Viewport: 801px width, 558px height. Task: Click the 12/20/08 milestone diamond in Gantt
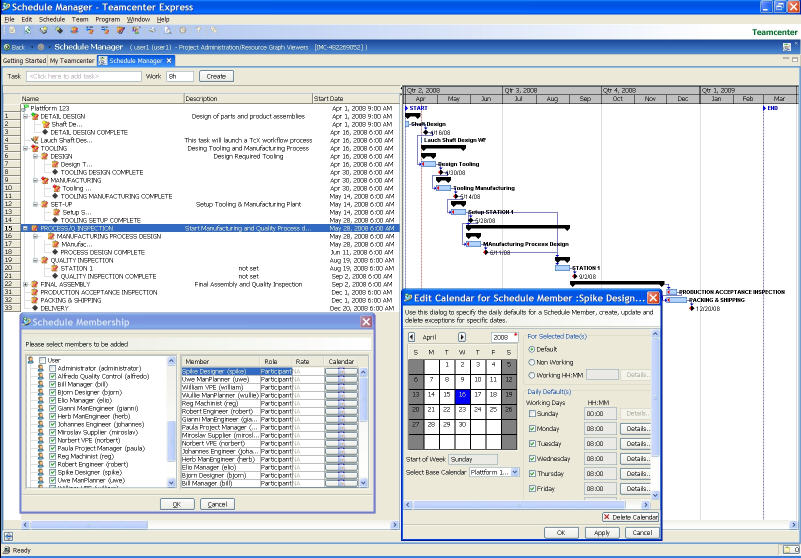[692, 308]
